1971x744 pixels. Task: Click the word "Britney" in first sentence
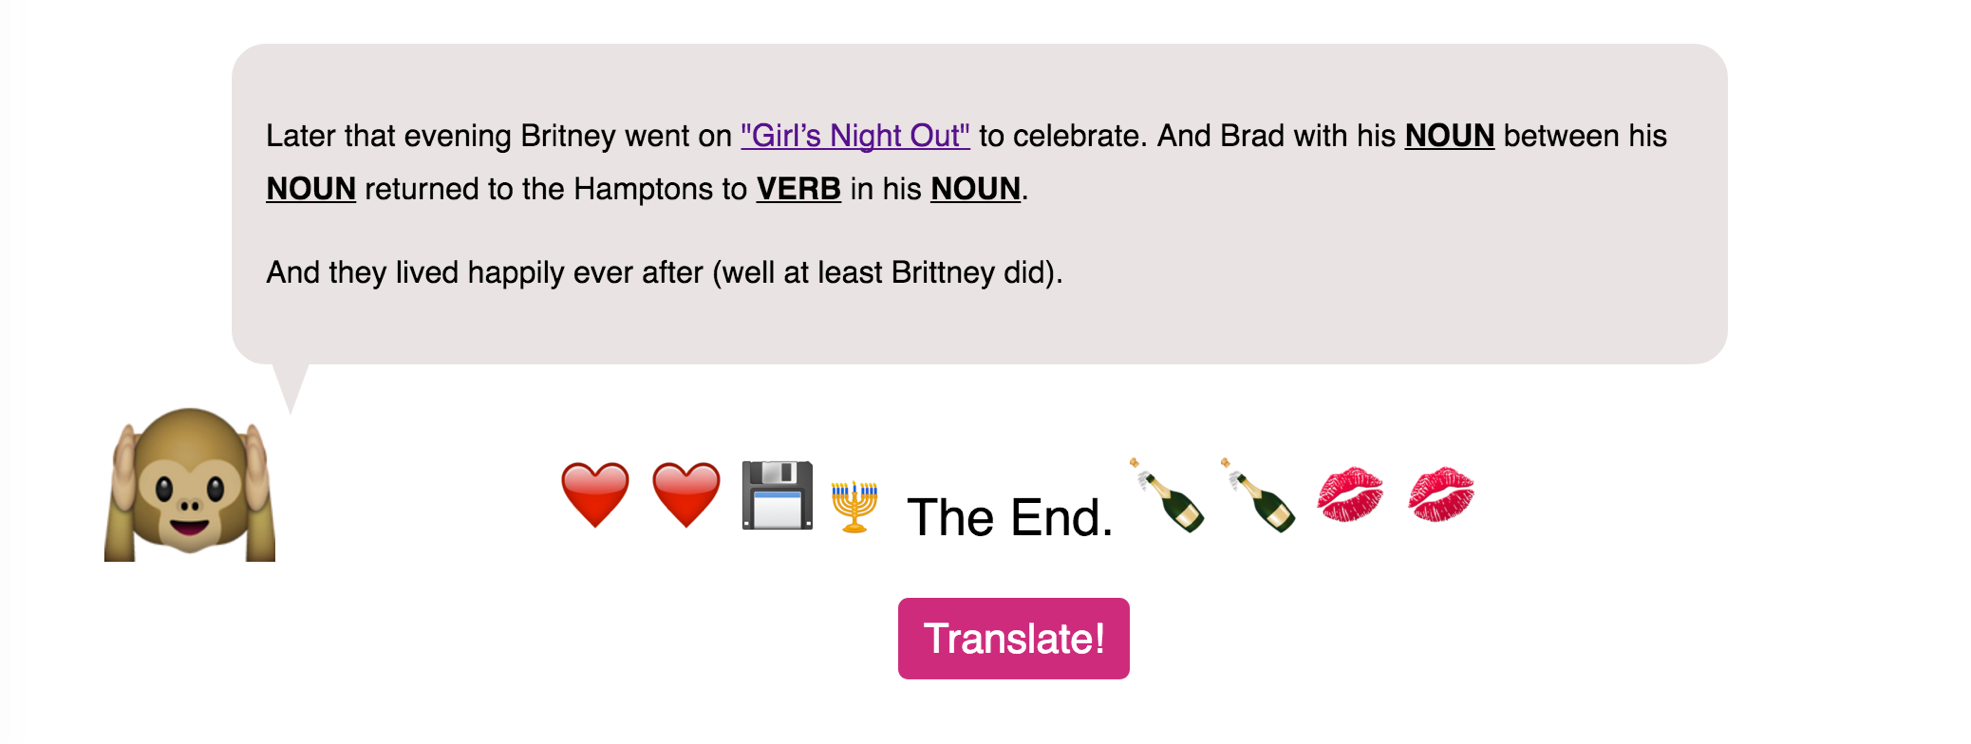point(567,136)
